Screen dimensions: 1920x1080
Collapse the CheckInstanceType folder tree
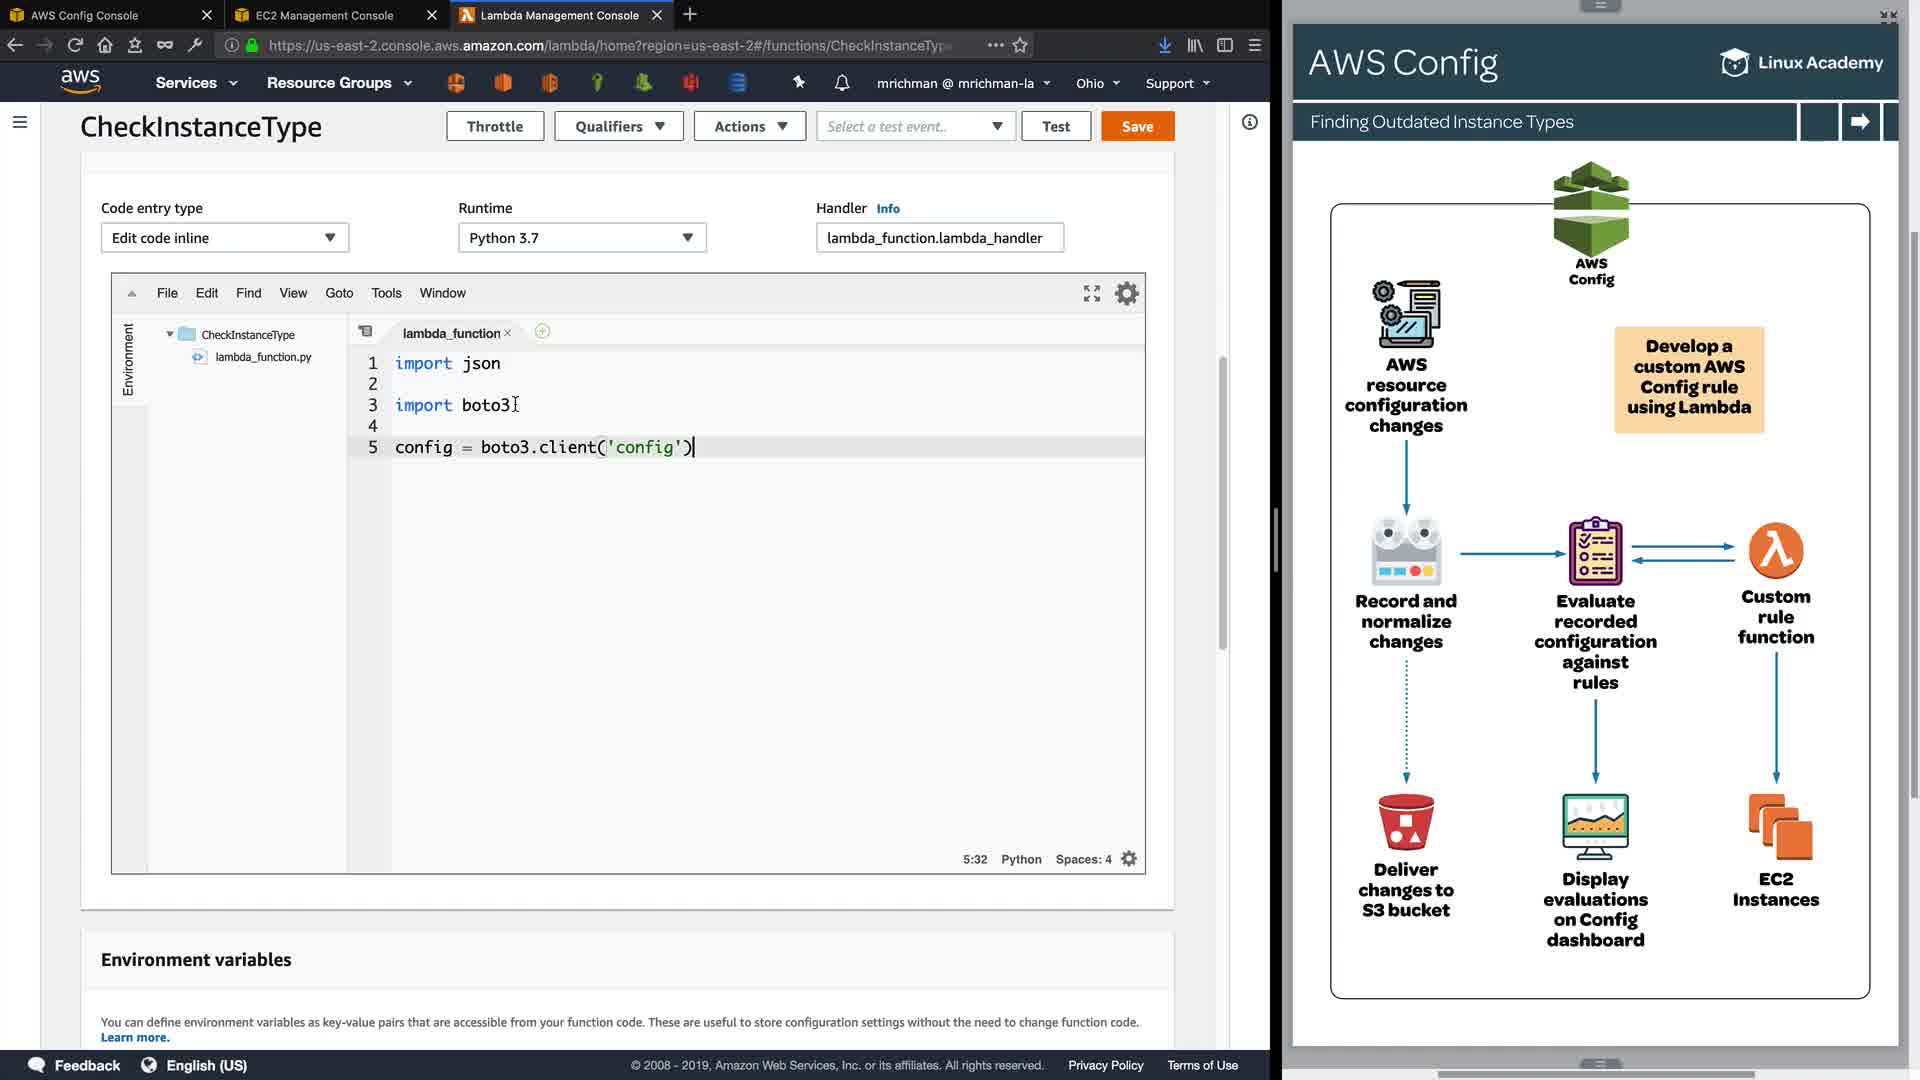[170, 335]
